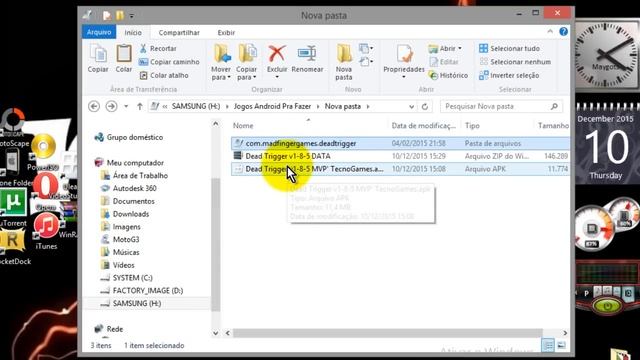The image size is (640, 360).
Task: Open Downloads in sidebar
Action: [x=125, y=214]
